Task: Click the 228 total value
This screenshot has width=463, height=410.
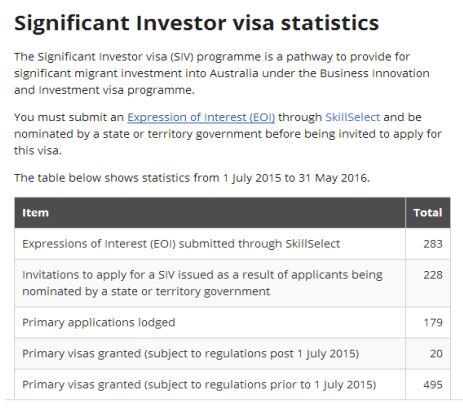Action: [x=433, y=275]
